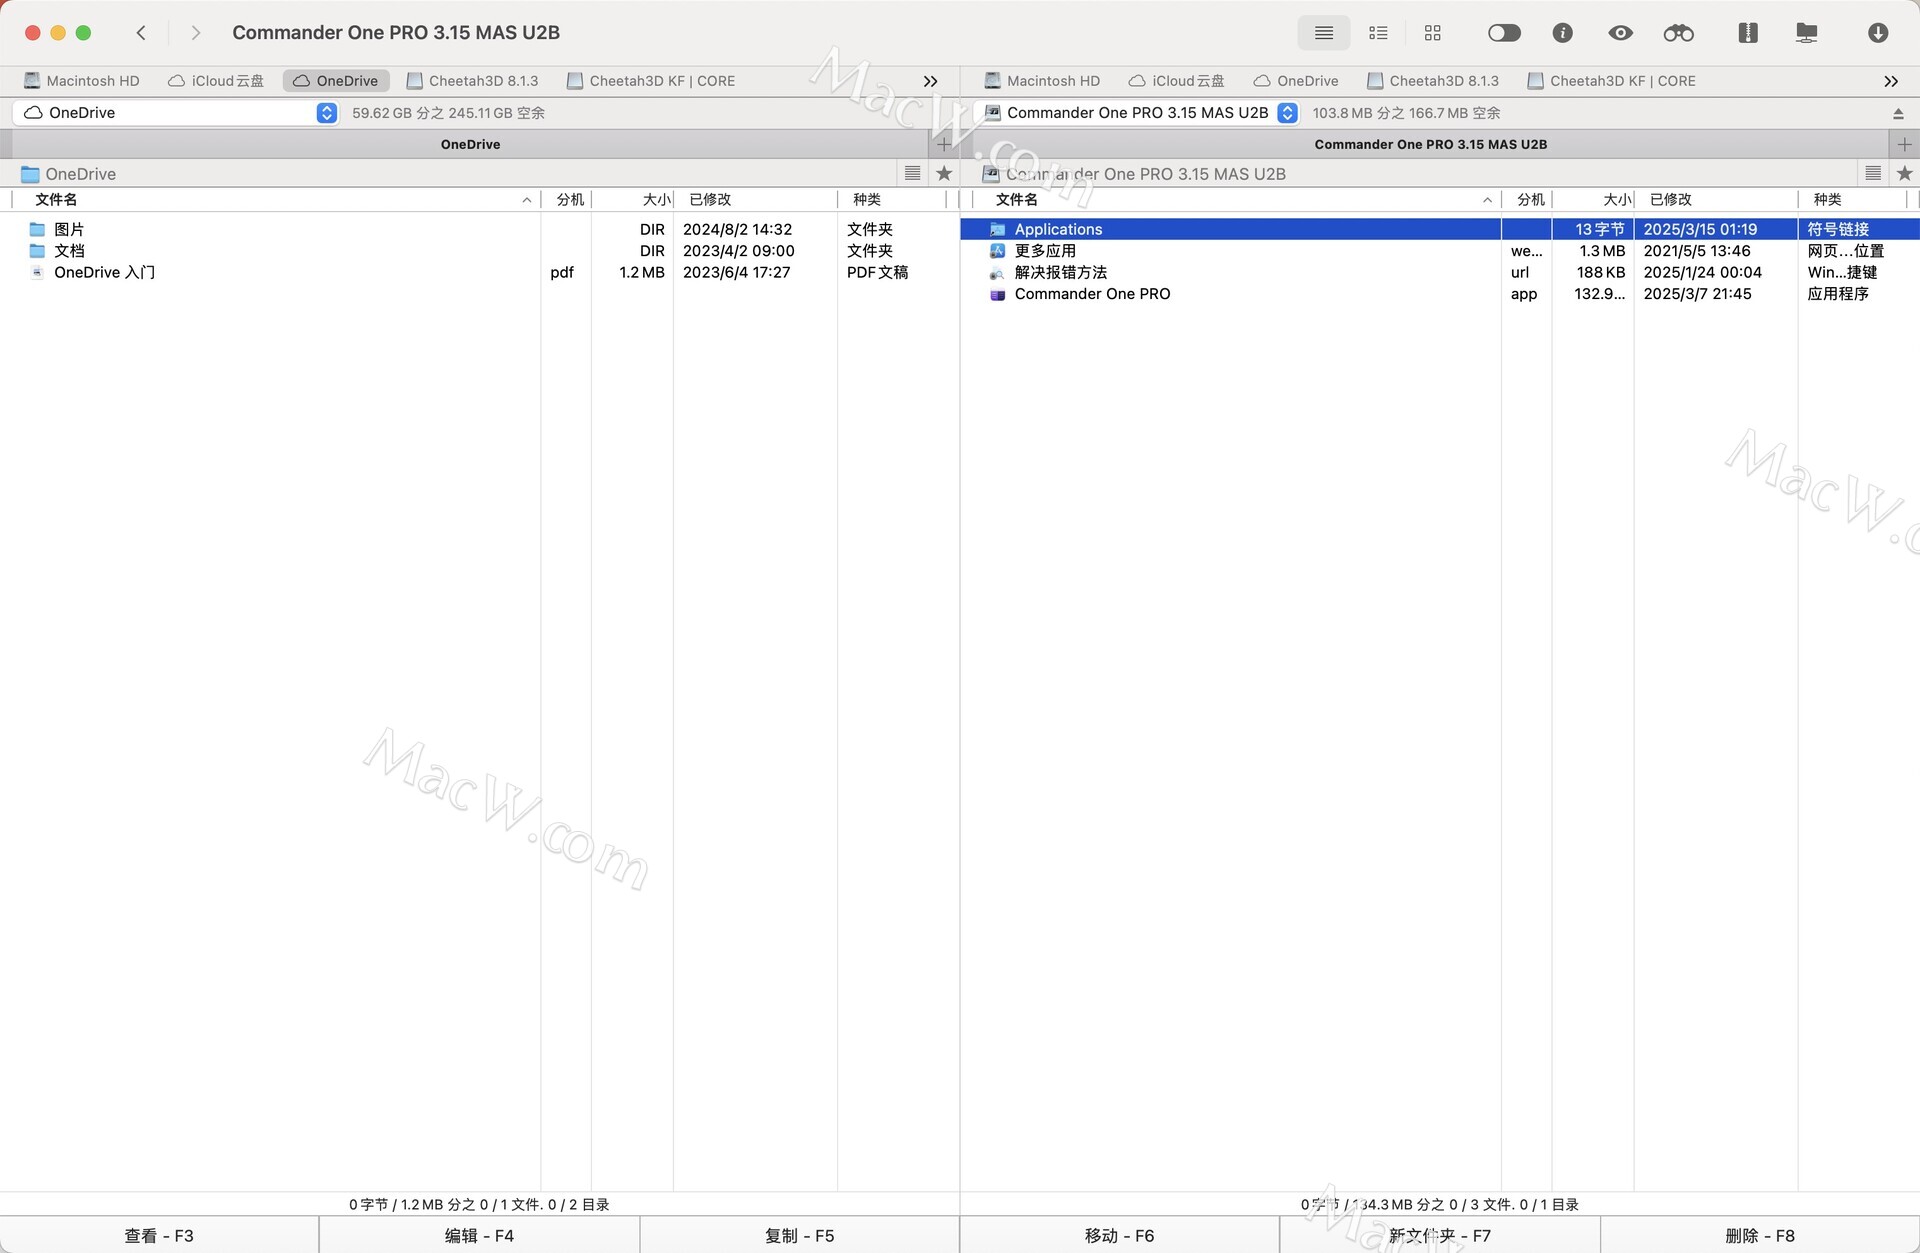This screenshot has width=1920, height=1253.
Task: Select Commander One PRO app
Action: point(1440,294)
